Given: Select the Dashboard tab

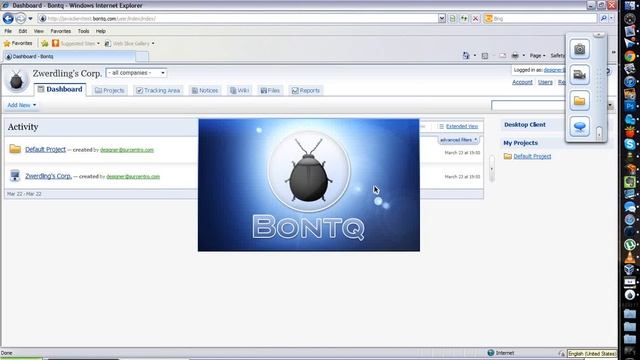Looking at the screenshot, I should pyautogui.click(x=60, y=89).
